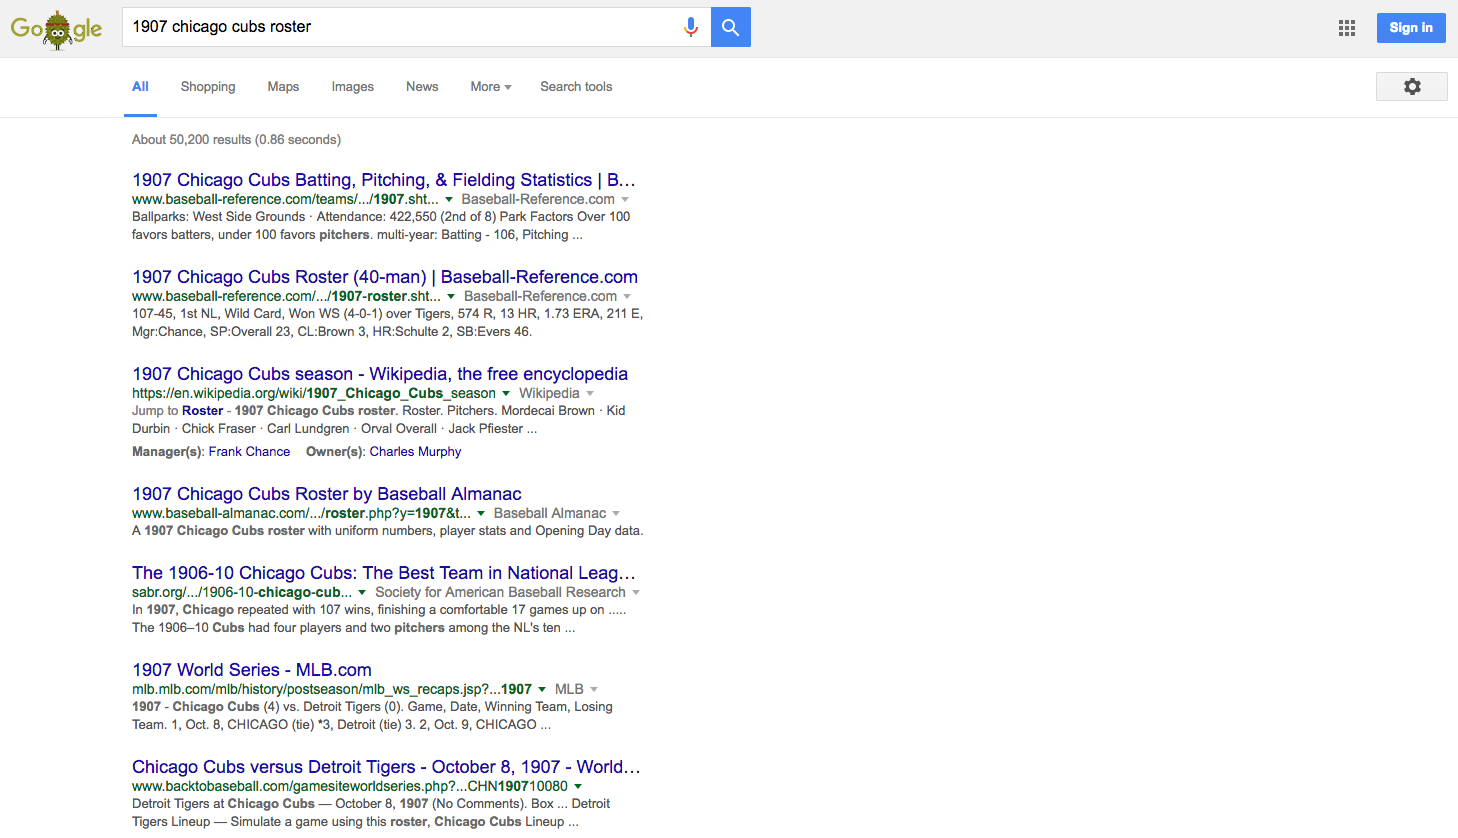Click the sabr.org green URL text
Viewport: 1458px width, 838px height.
point(242,593)
